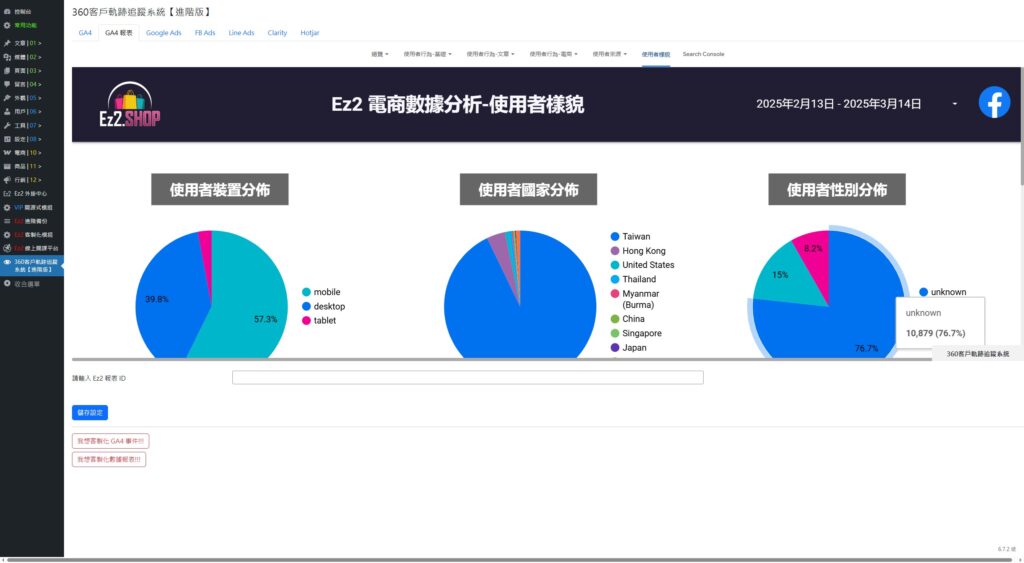Open the date range dropdown arrow
Screen dimensions: 1024x563
point(955,104)
